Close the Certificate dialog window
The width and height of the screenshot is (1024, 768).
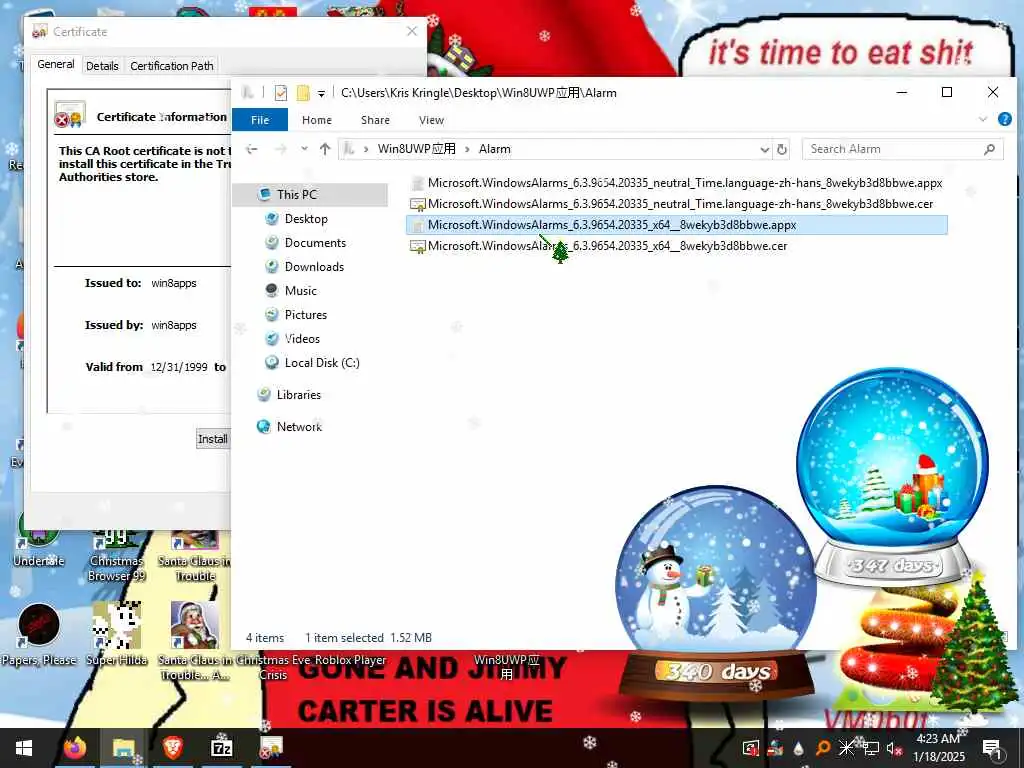coord(411,31)
